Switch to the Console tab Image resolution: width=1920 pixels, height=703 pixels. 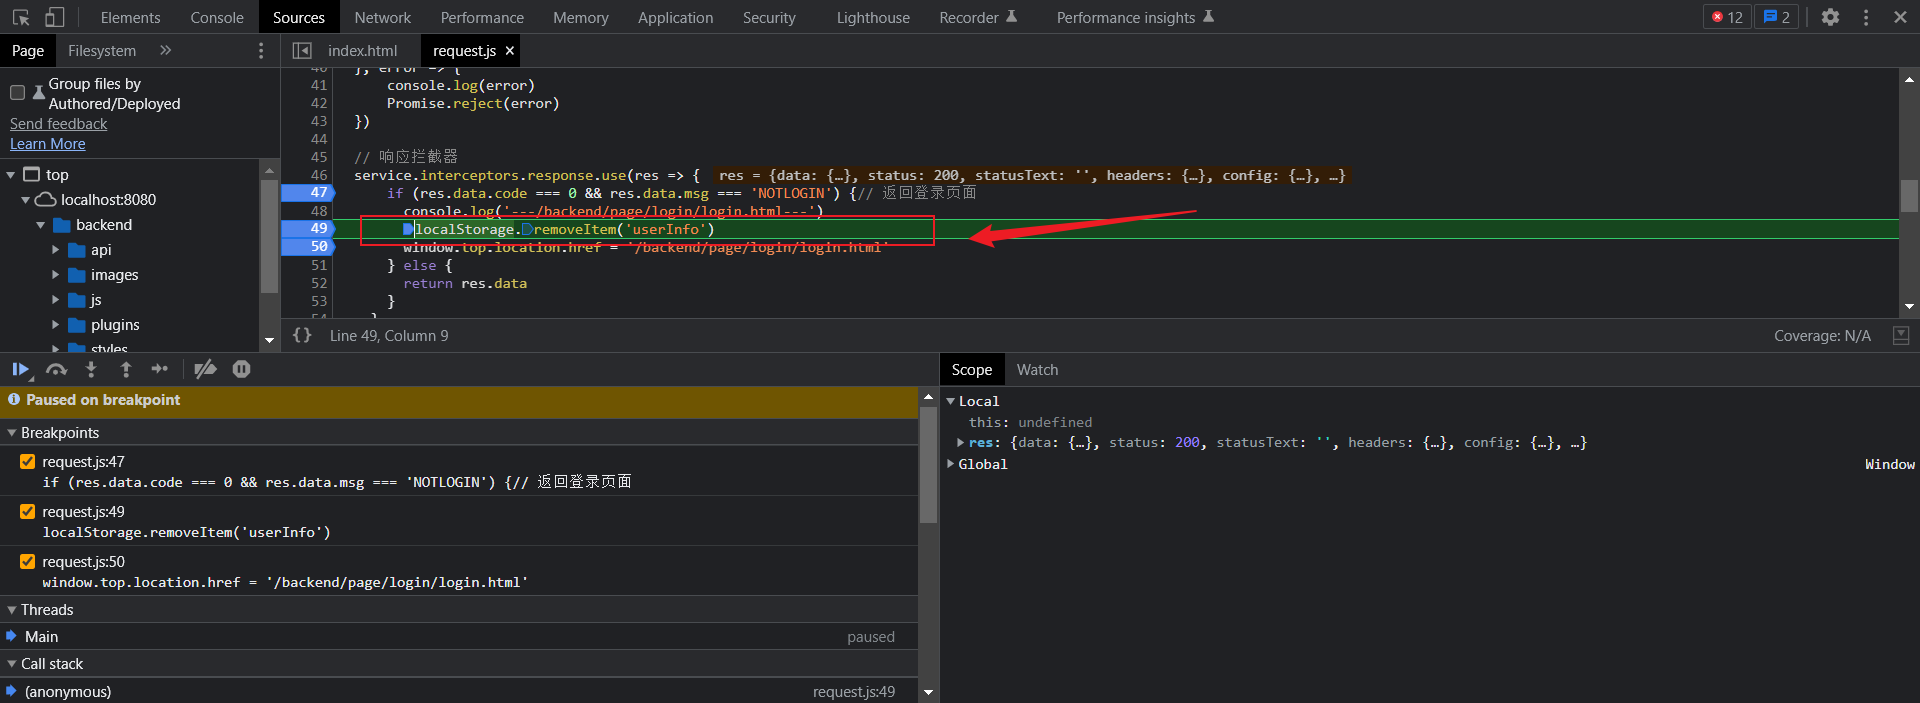[217, 17]
